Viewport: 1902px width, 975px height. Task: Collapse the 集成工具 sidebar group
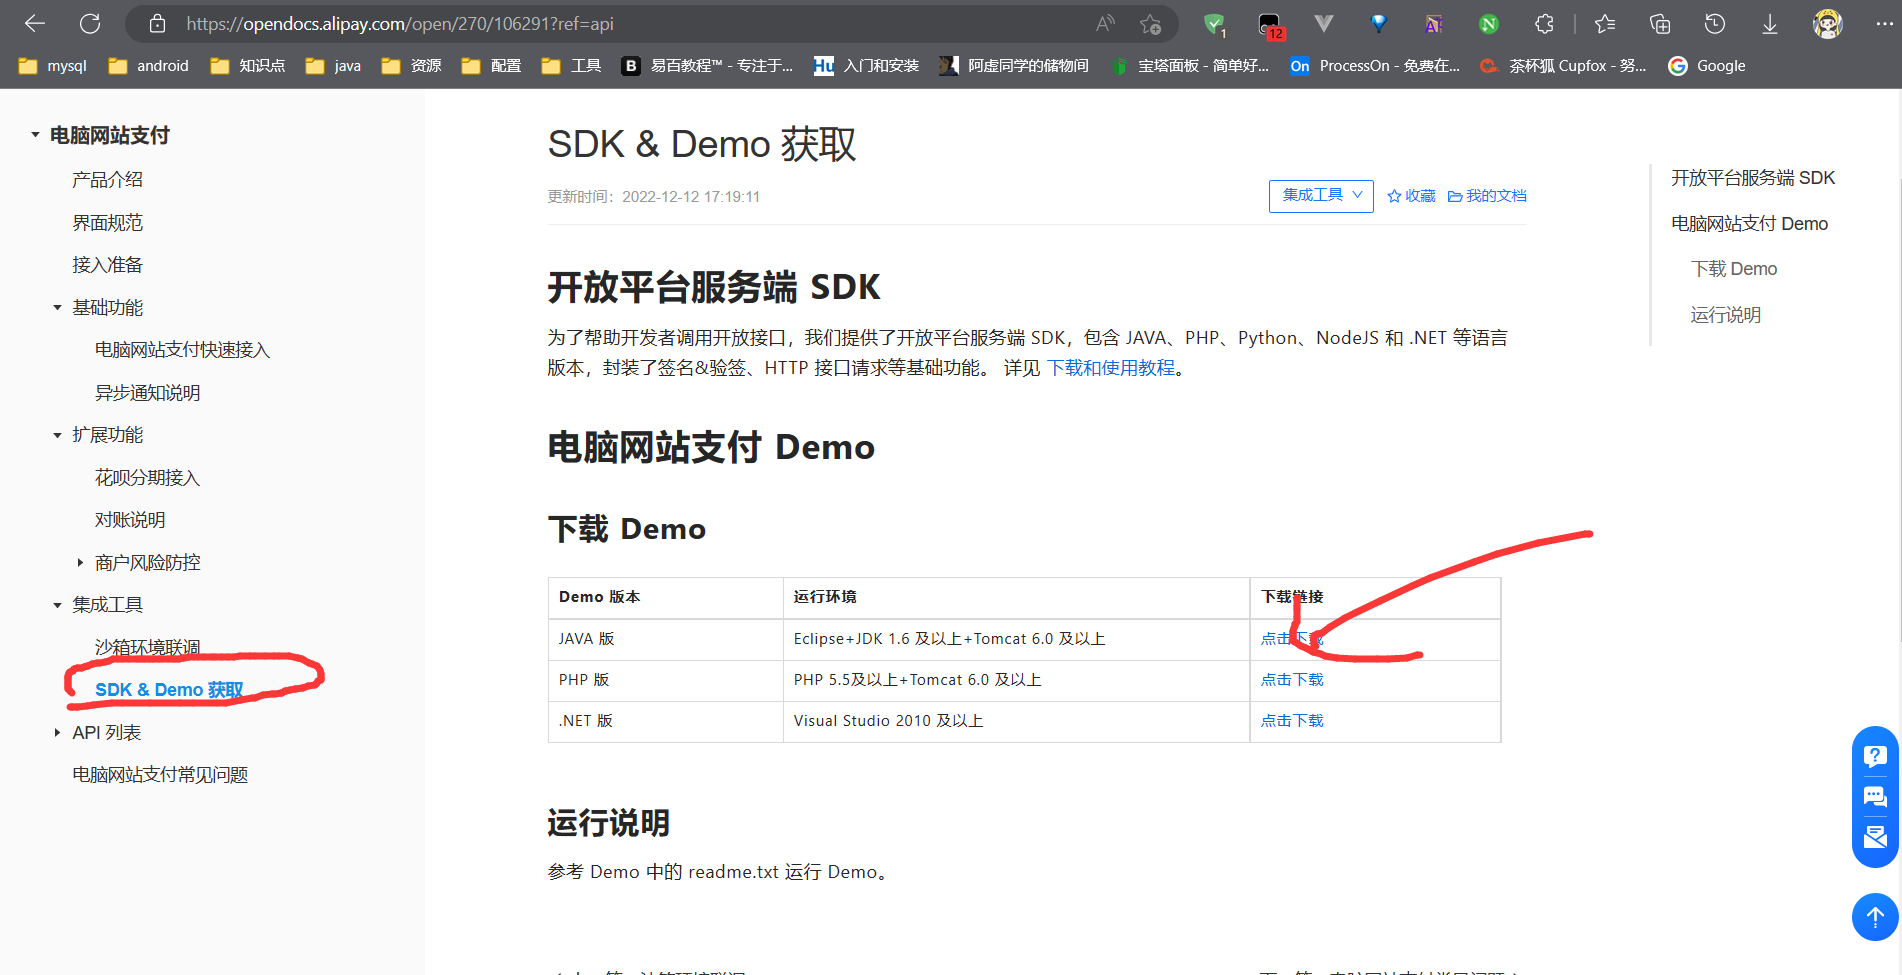pyautogui.click(x=57, y=605)
